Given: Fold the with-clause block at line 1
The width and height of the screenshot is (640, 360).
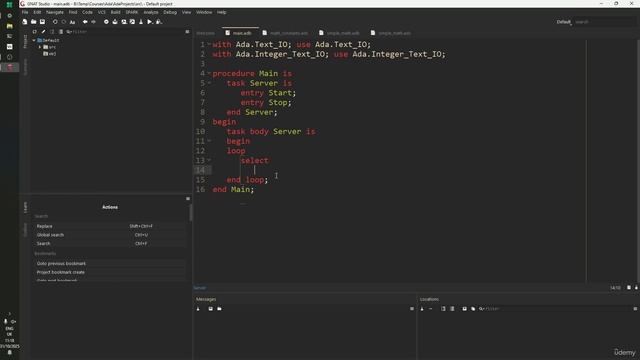Looking at the screenshot, I should coord(209,44).
